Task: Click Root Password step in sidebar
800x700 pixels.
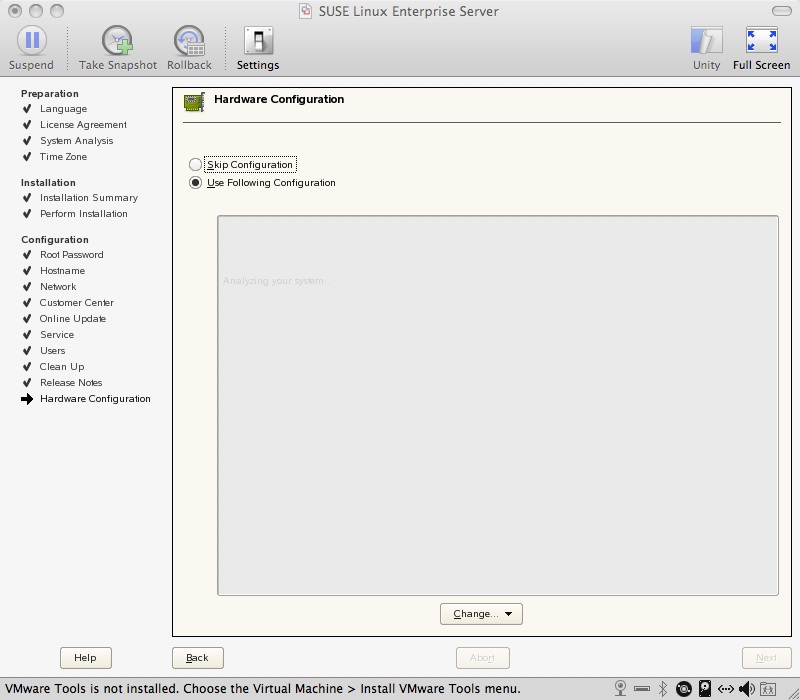Action: coord(71,255)
